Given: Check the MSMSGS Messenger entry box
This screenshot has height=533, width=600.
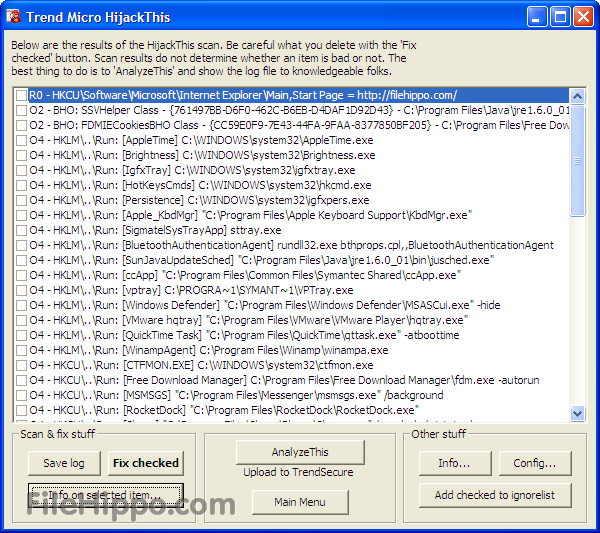Looking at the screenshot, I should [x=21, y=395].
